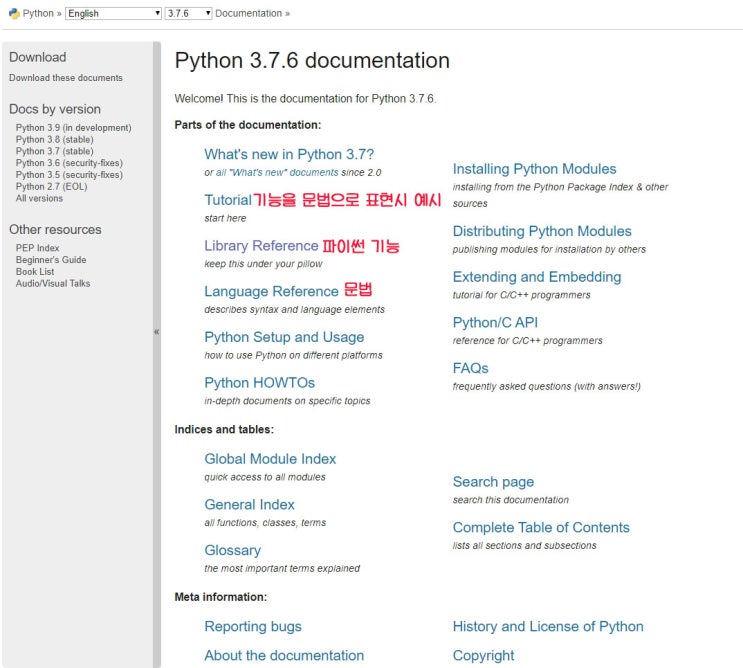Go to Library Reference

pos(261,246)
